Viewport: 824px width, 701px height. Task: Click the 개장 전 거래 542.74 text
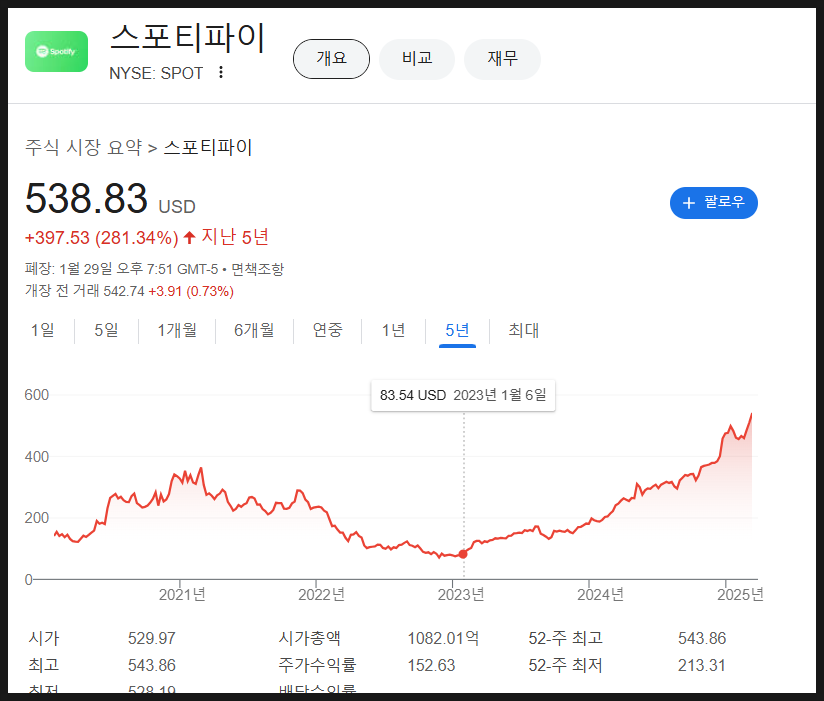[x=85, y=291]
